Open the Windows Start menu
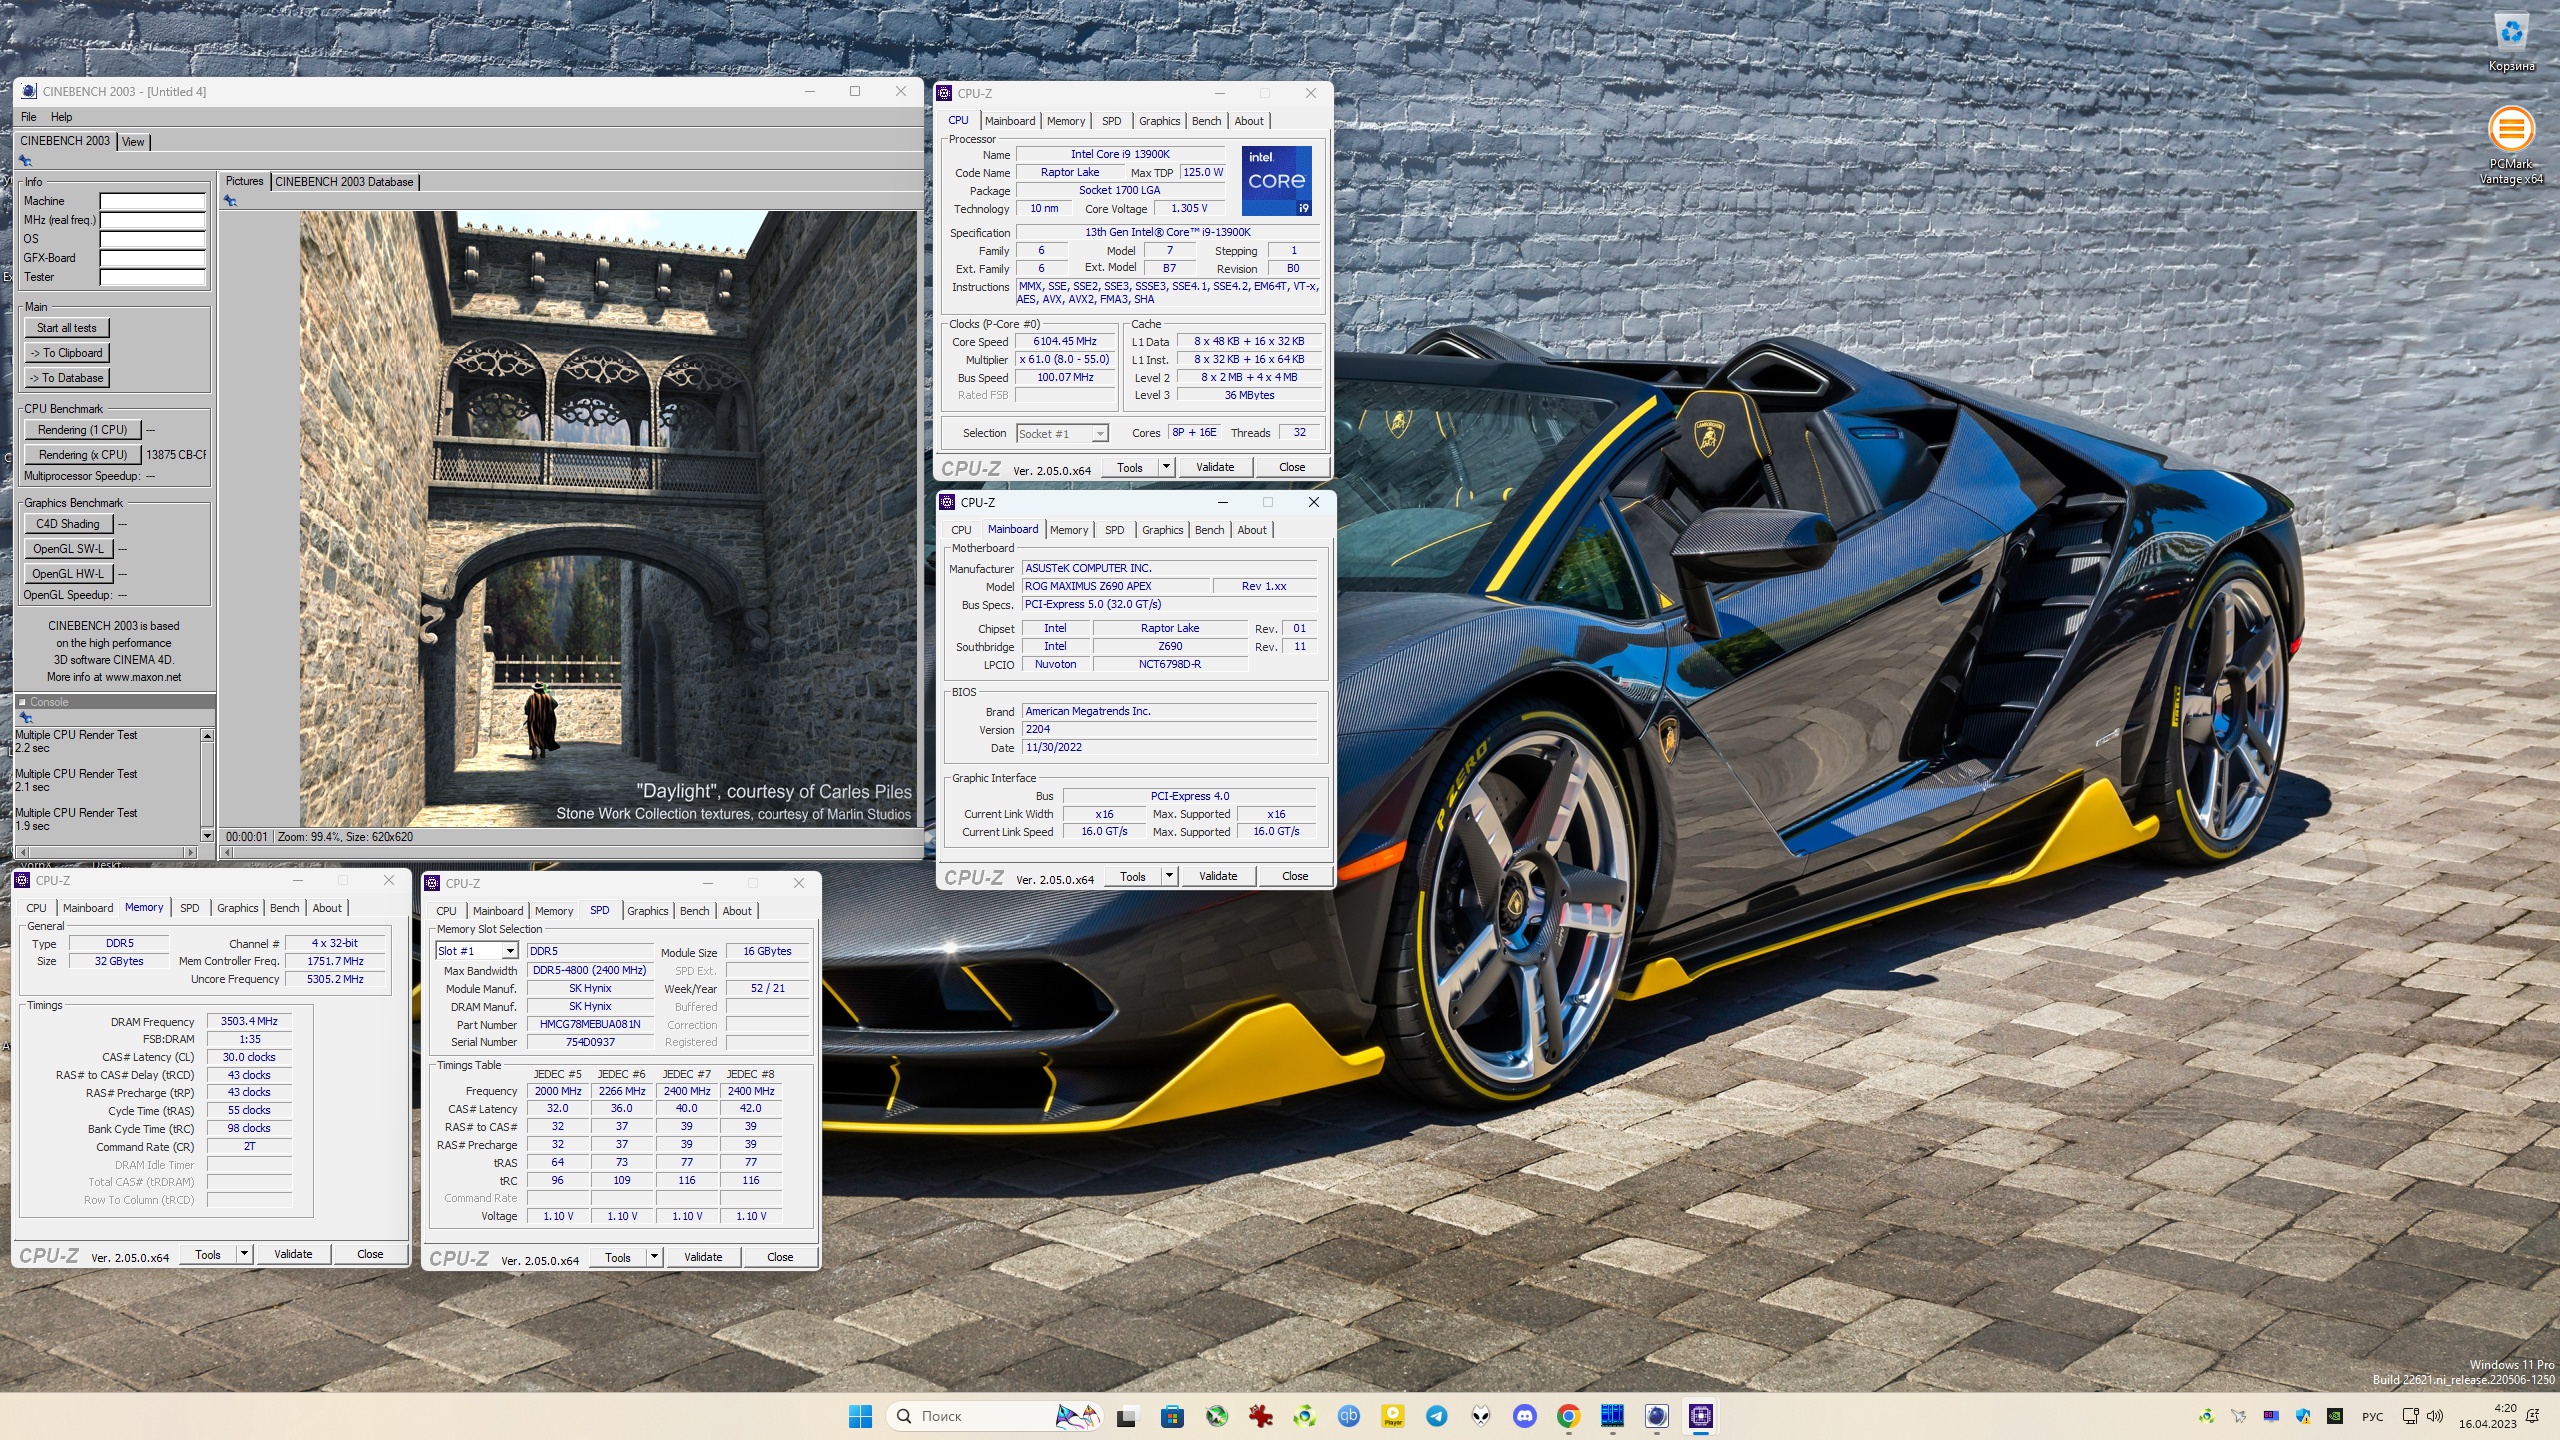The image size is (2560, 1440). [860, 1416]
